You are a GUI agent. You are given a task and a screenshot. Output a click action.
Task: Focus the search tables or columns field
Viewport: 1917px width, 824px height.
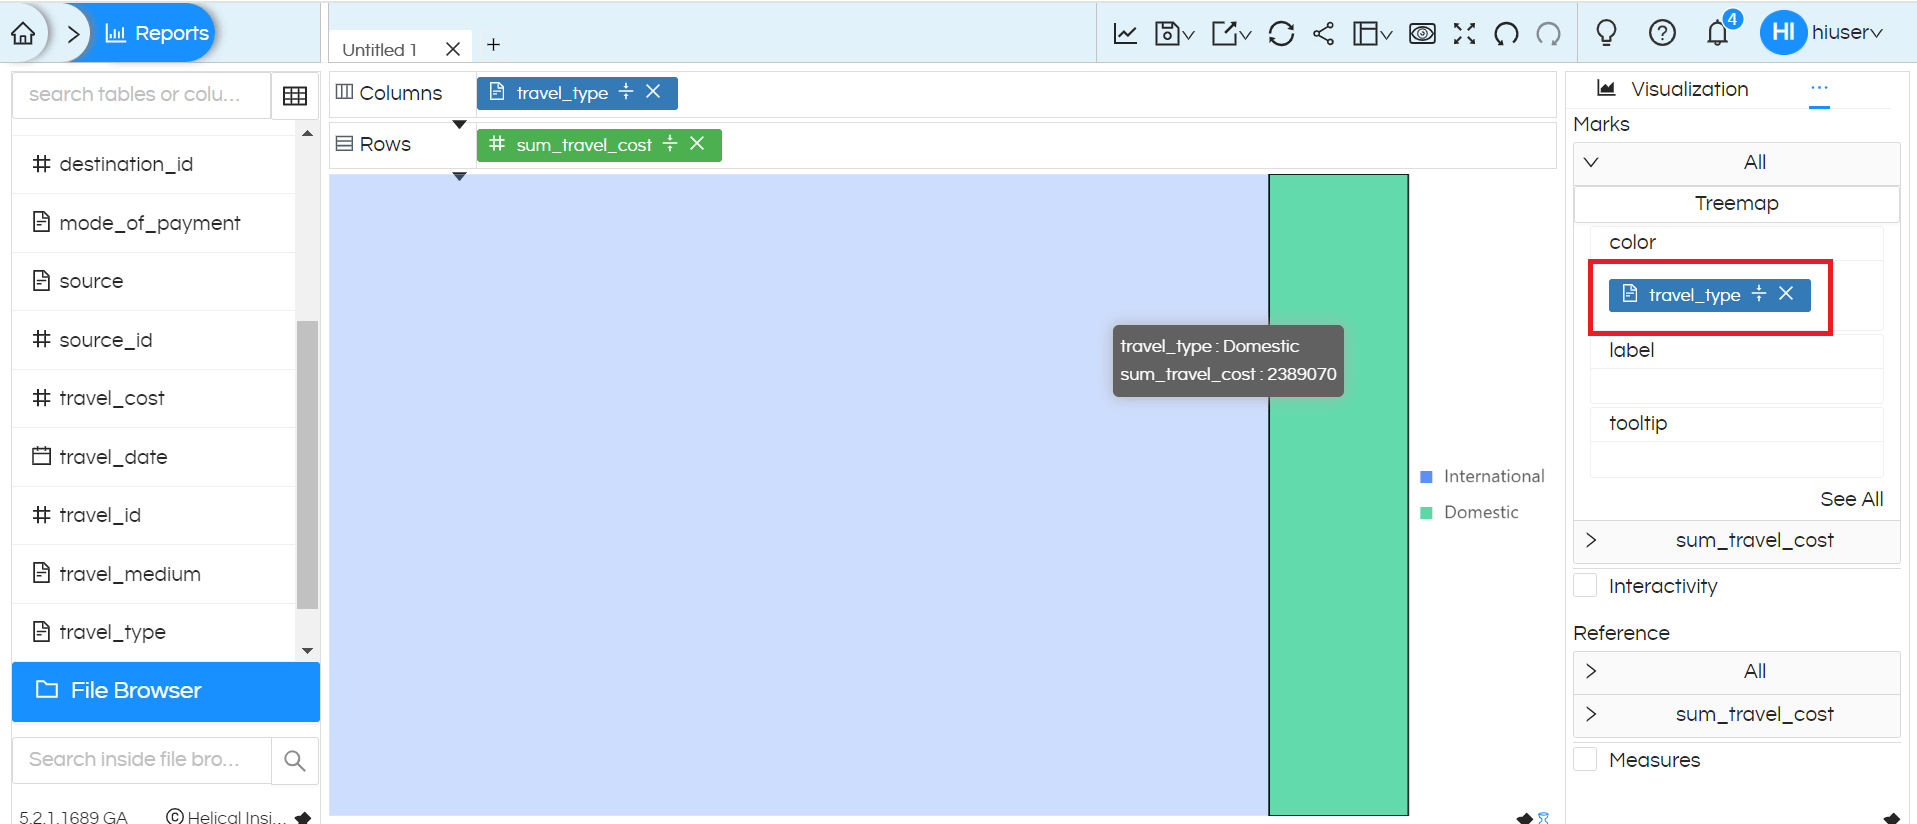pyautogui.click(x=141, y=94)
